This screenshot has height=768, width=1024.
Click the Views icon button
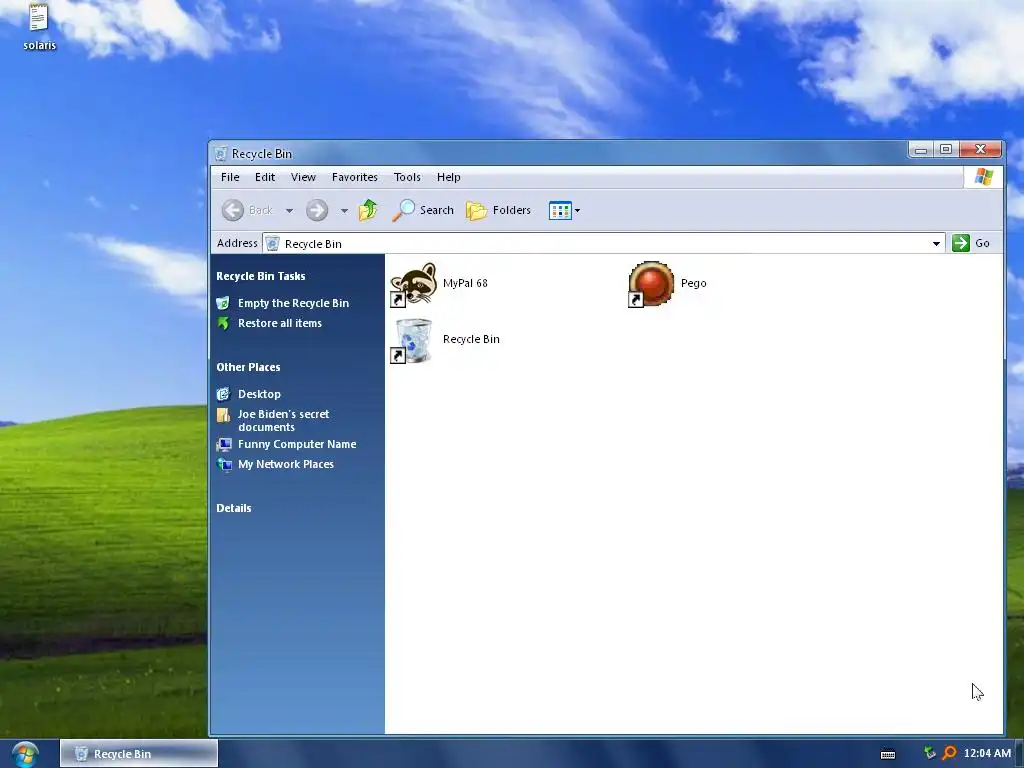point(560,210)
